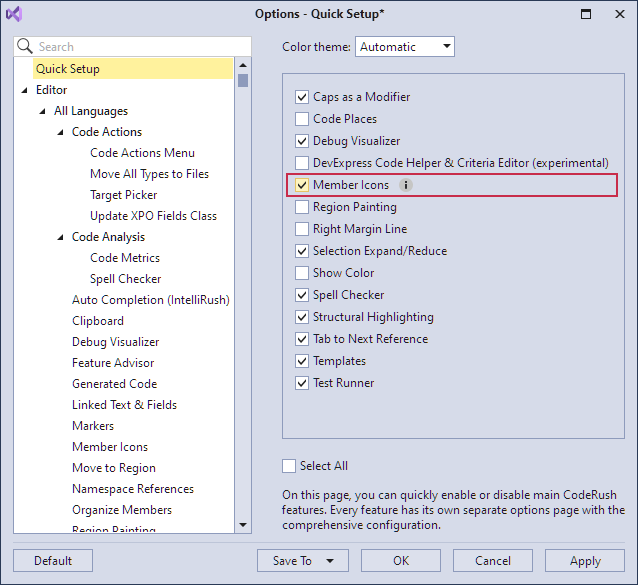Open the Generated Code page
638x585 pixels.
click(114, 384)
